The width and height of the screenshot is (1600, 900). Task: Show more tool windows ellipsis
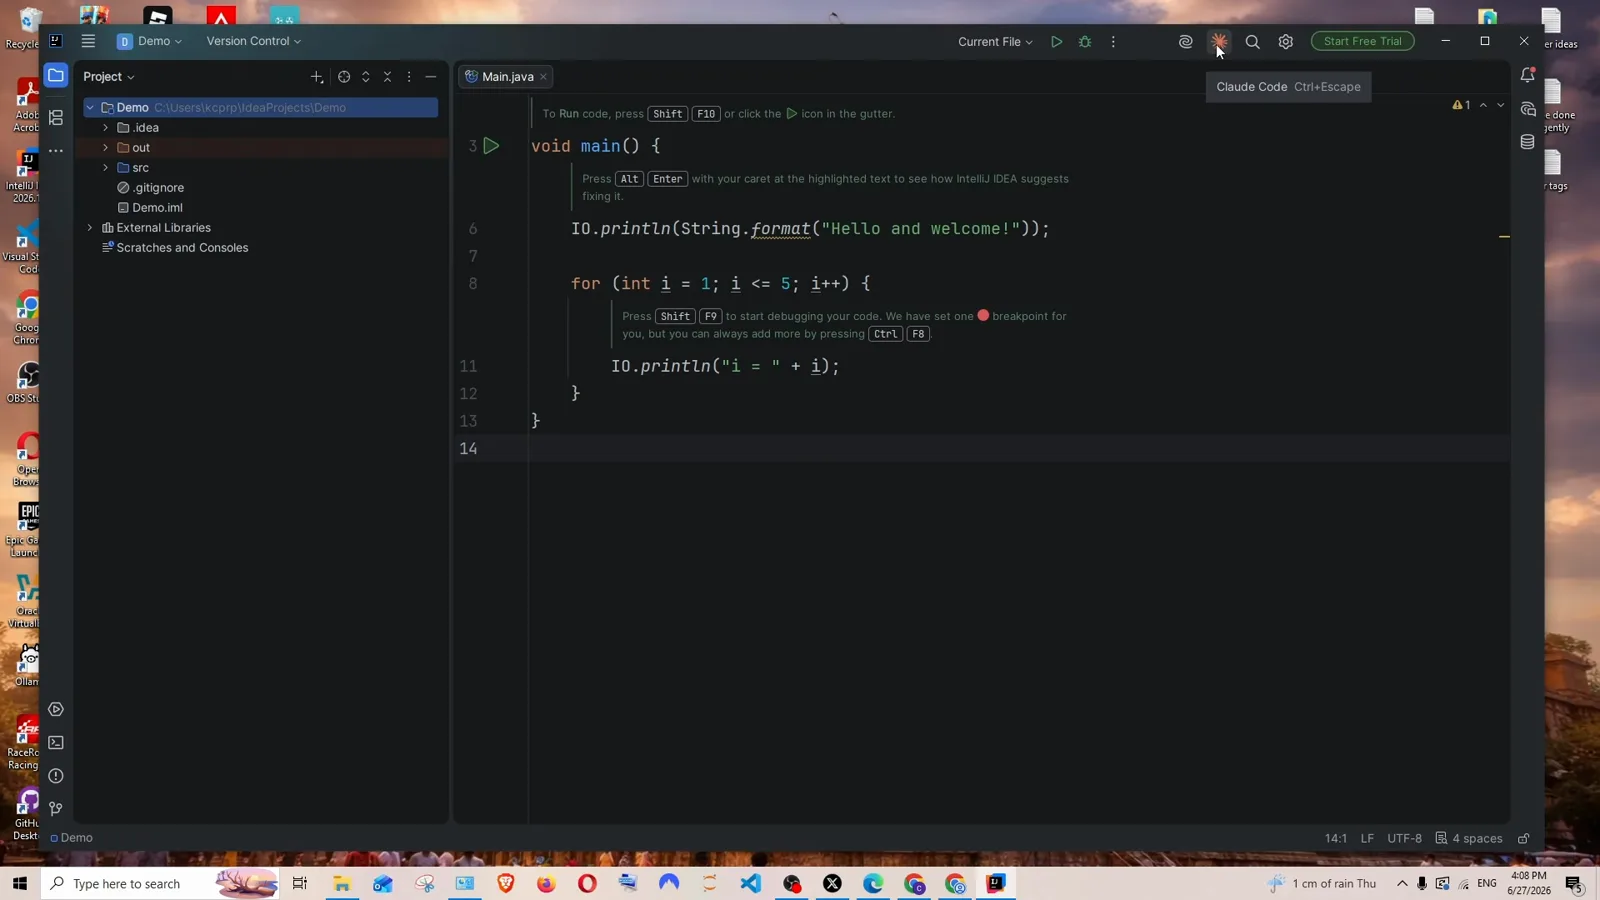(x=56, y=151)
